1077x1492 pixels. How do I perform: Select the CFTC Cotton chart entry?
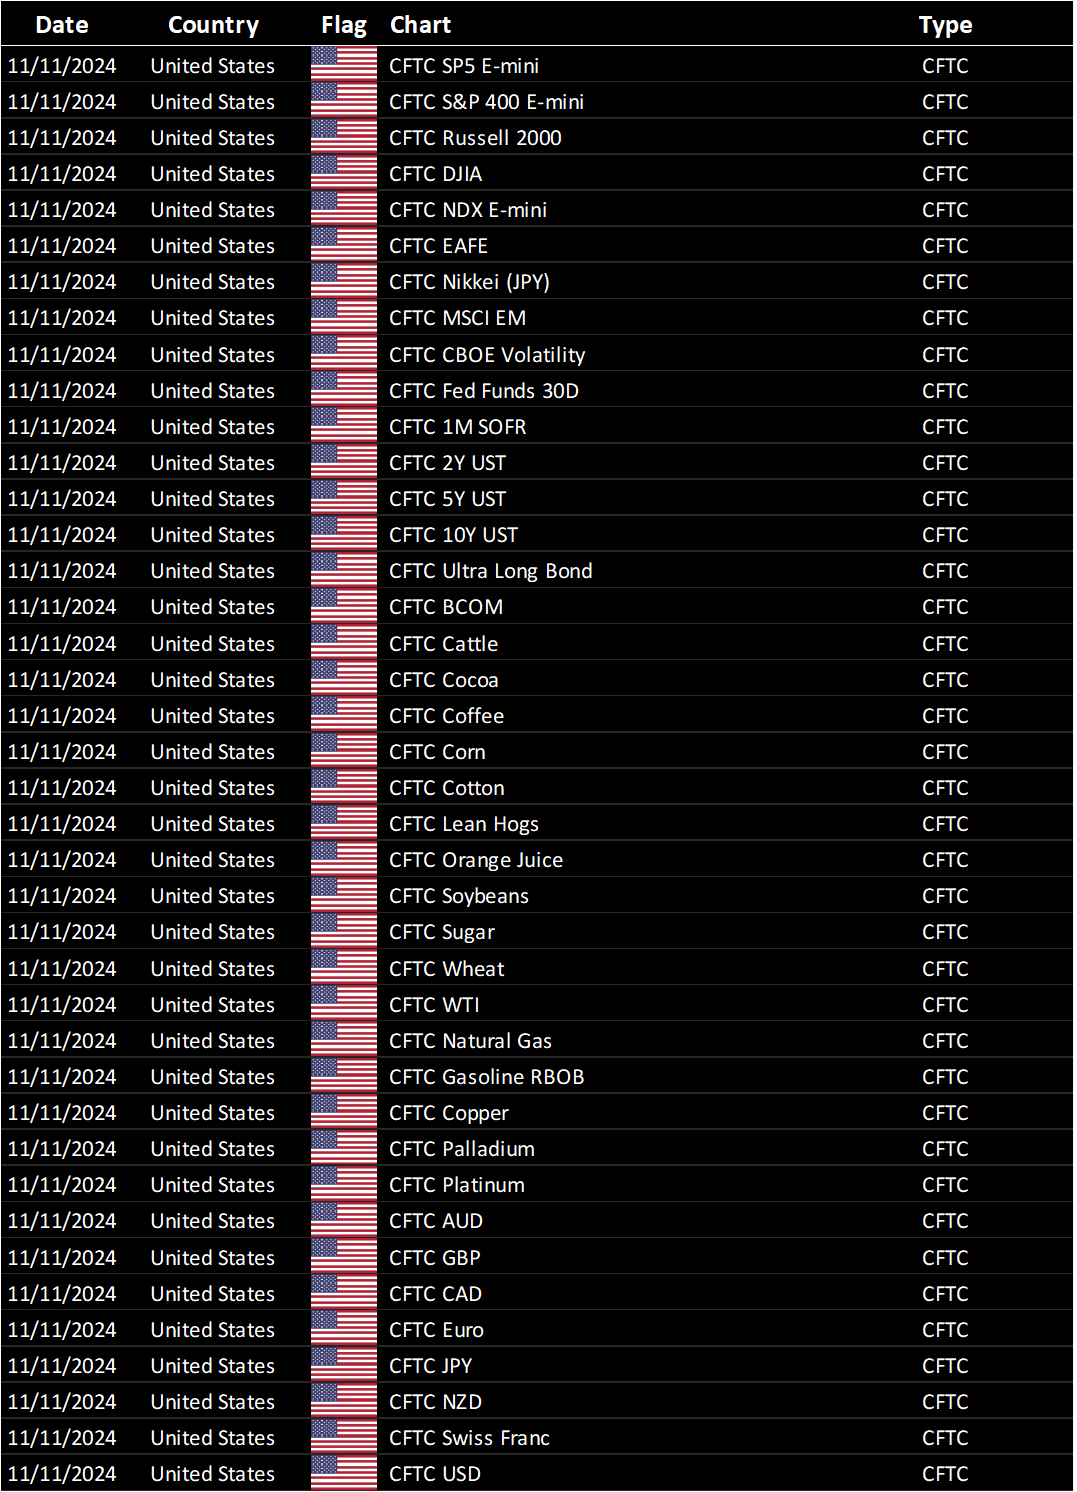pyautogui.click(x=447, y=787)
